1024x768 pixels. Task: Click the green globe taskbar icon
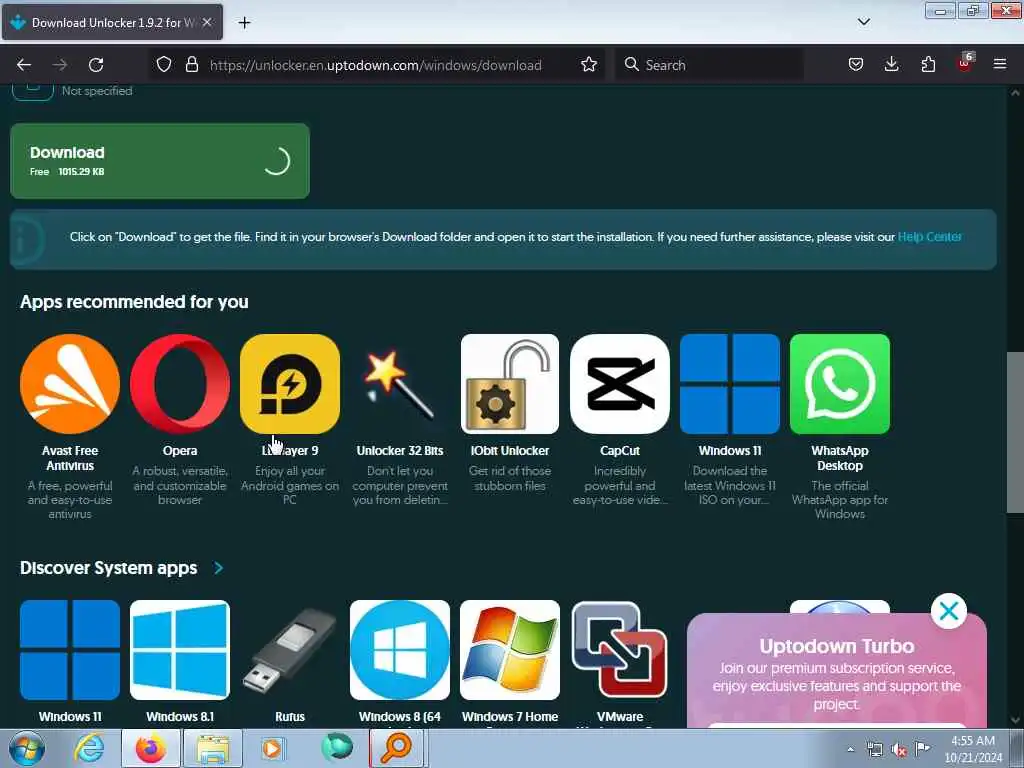coord(337,748)
